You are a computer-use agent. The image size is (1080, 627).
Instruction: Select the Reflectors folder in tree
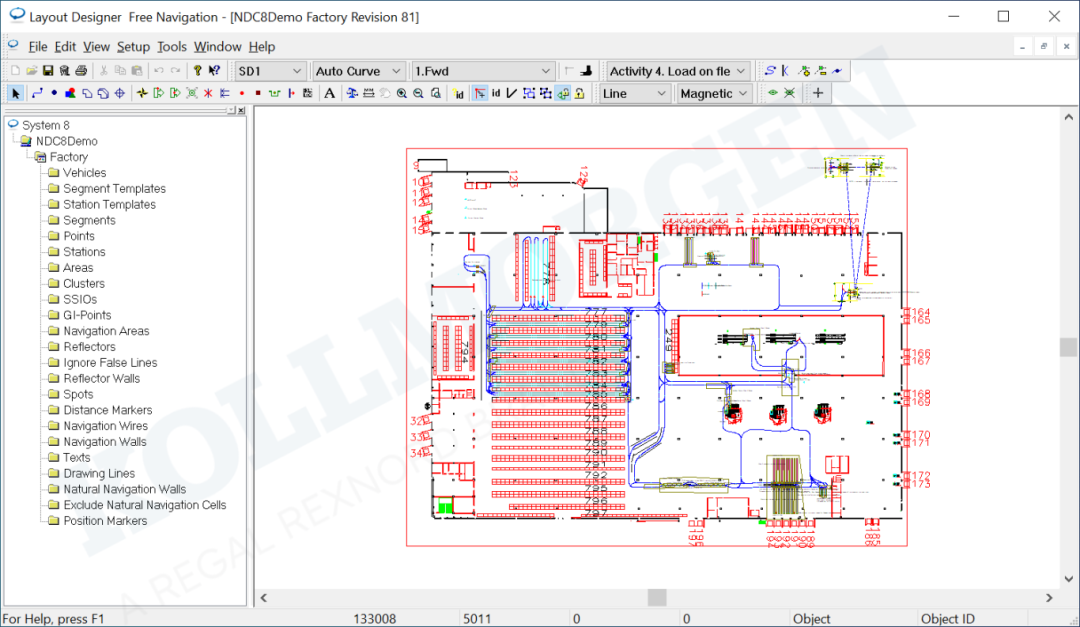89,347
